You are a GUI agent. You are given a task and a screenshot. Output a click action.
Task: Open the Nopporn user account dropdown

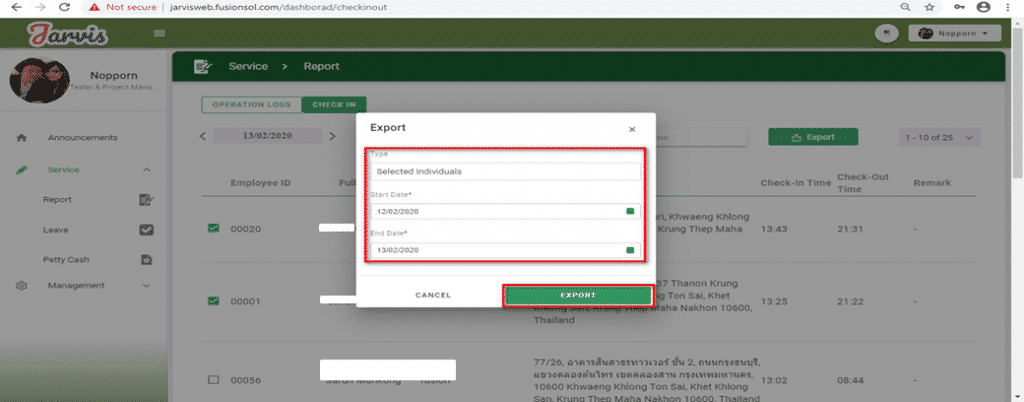954,33
